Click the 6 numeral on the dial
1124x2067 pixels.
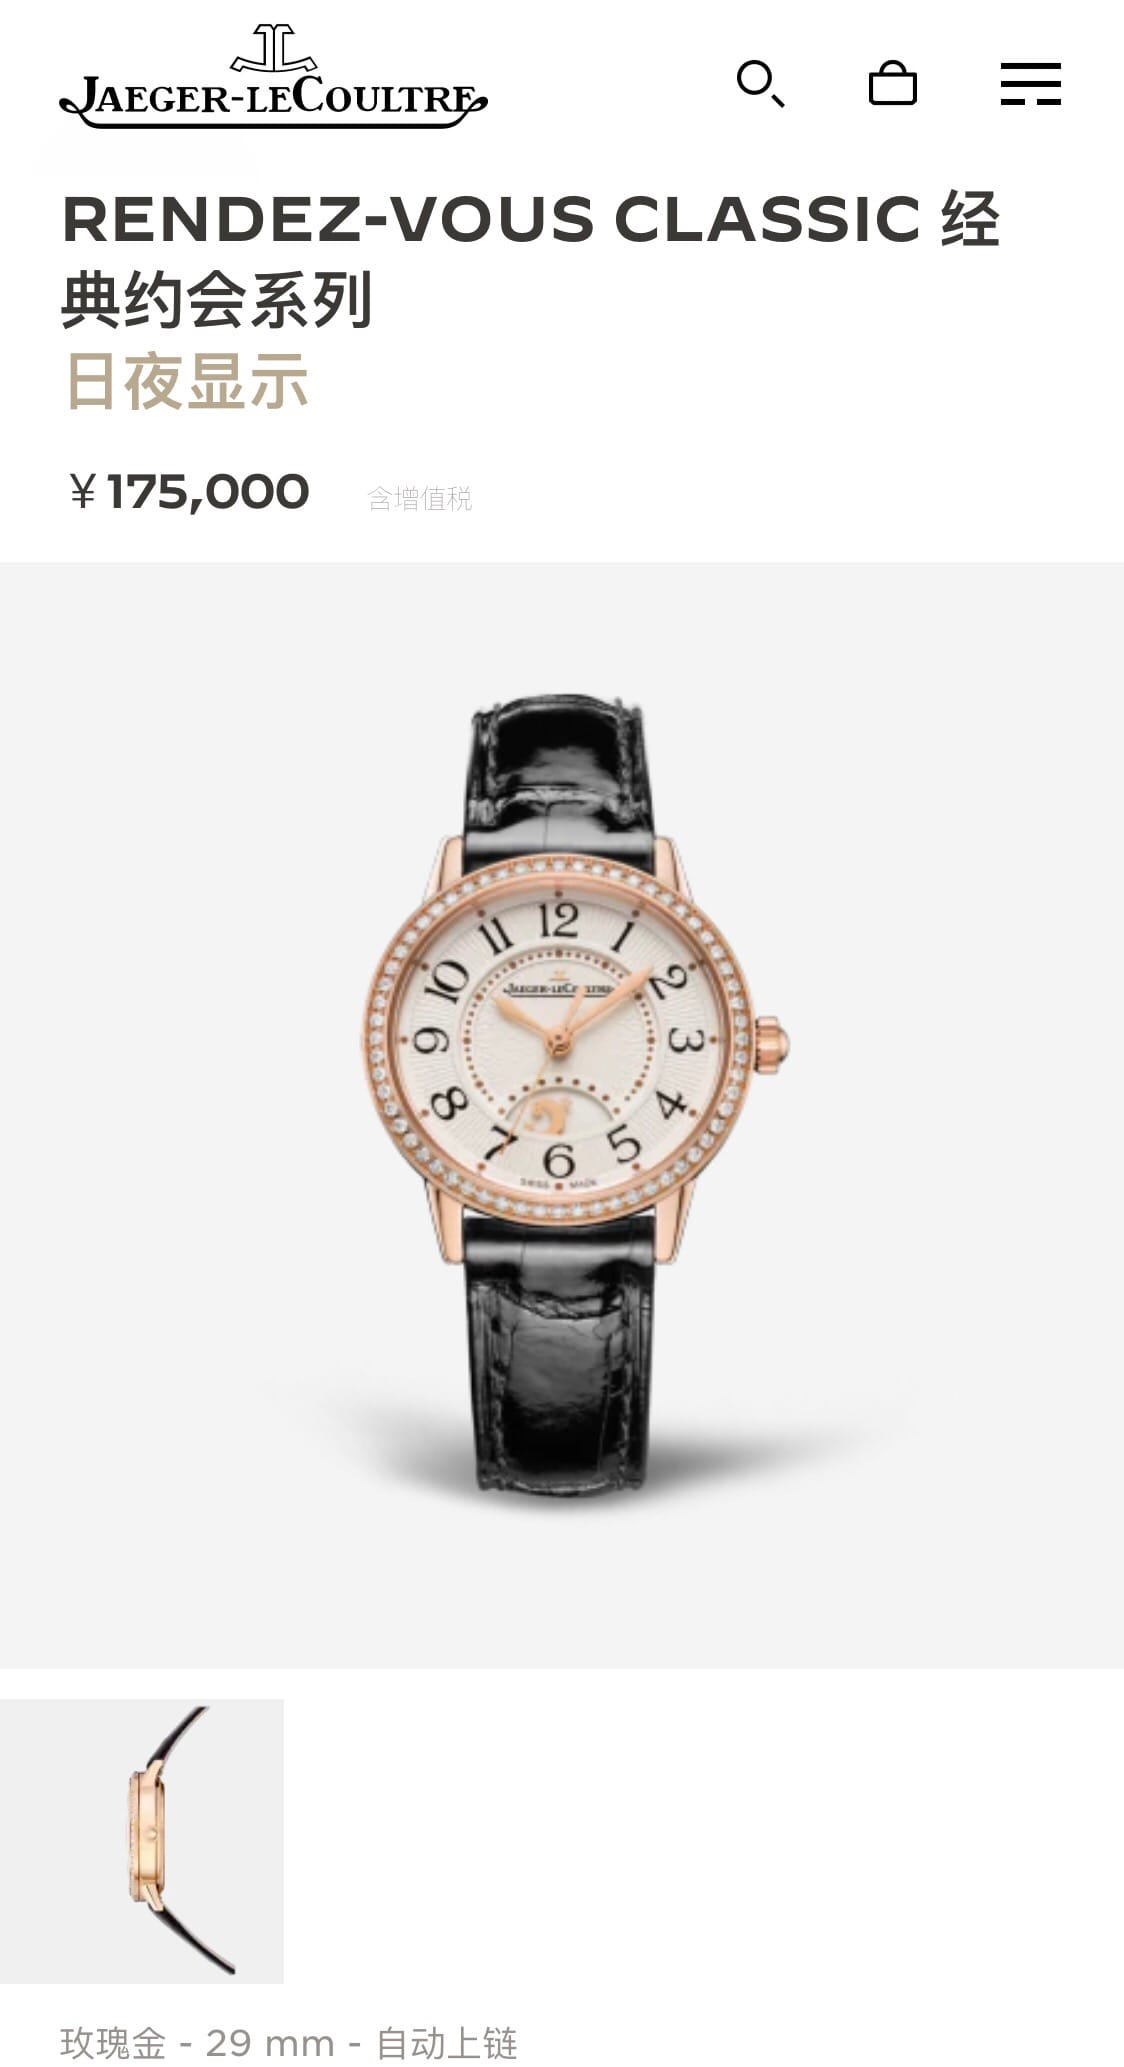pyautogui.click(x=557, y=1160)
